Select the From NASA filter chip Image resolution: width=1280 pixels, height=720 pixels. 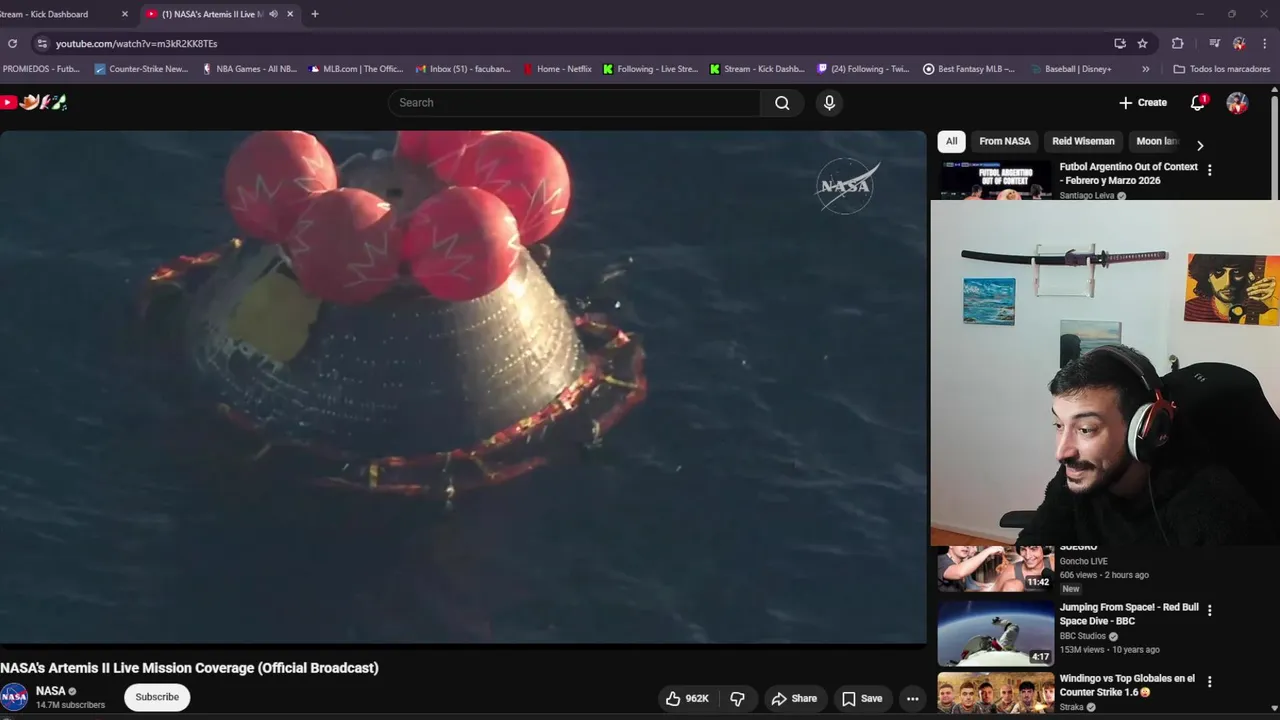(x=1004, y=141)
